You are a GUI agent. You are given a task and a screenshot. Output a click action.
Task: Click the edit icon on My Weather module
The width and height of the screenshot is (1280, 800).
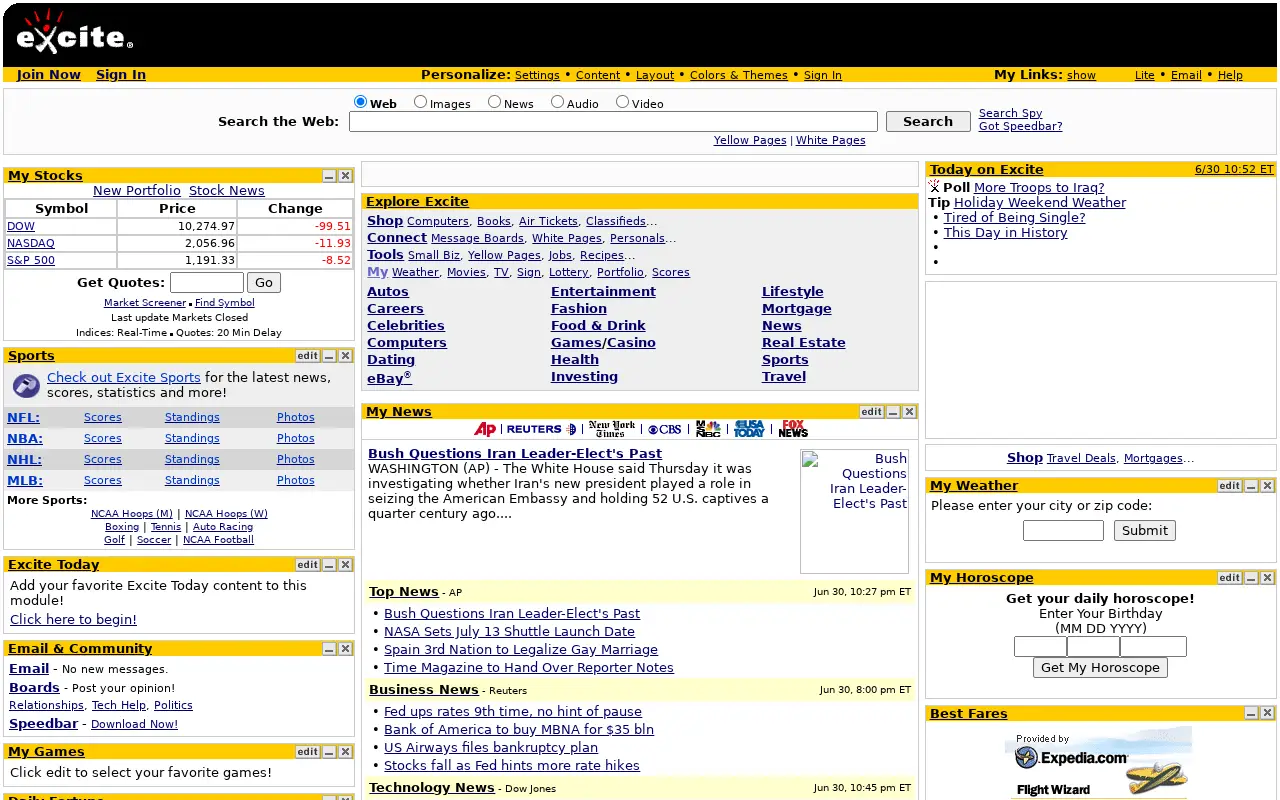pyautogui.click(x=1229, y=486)
